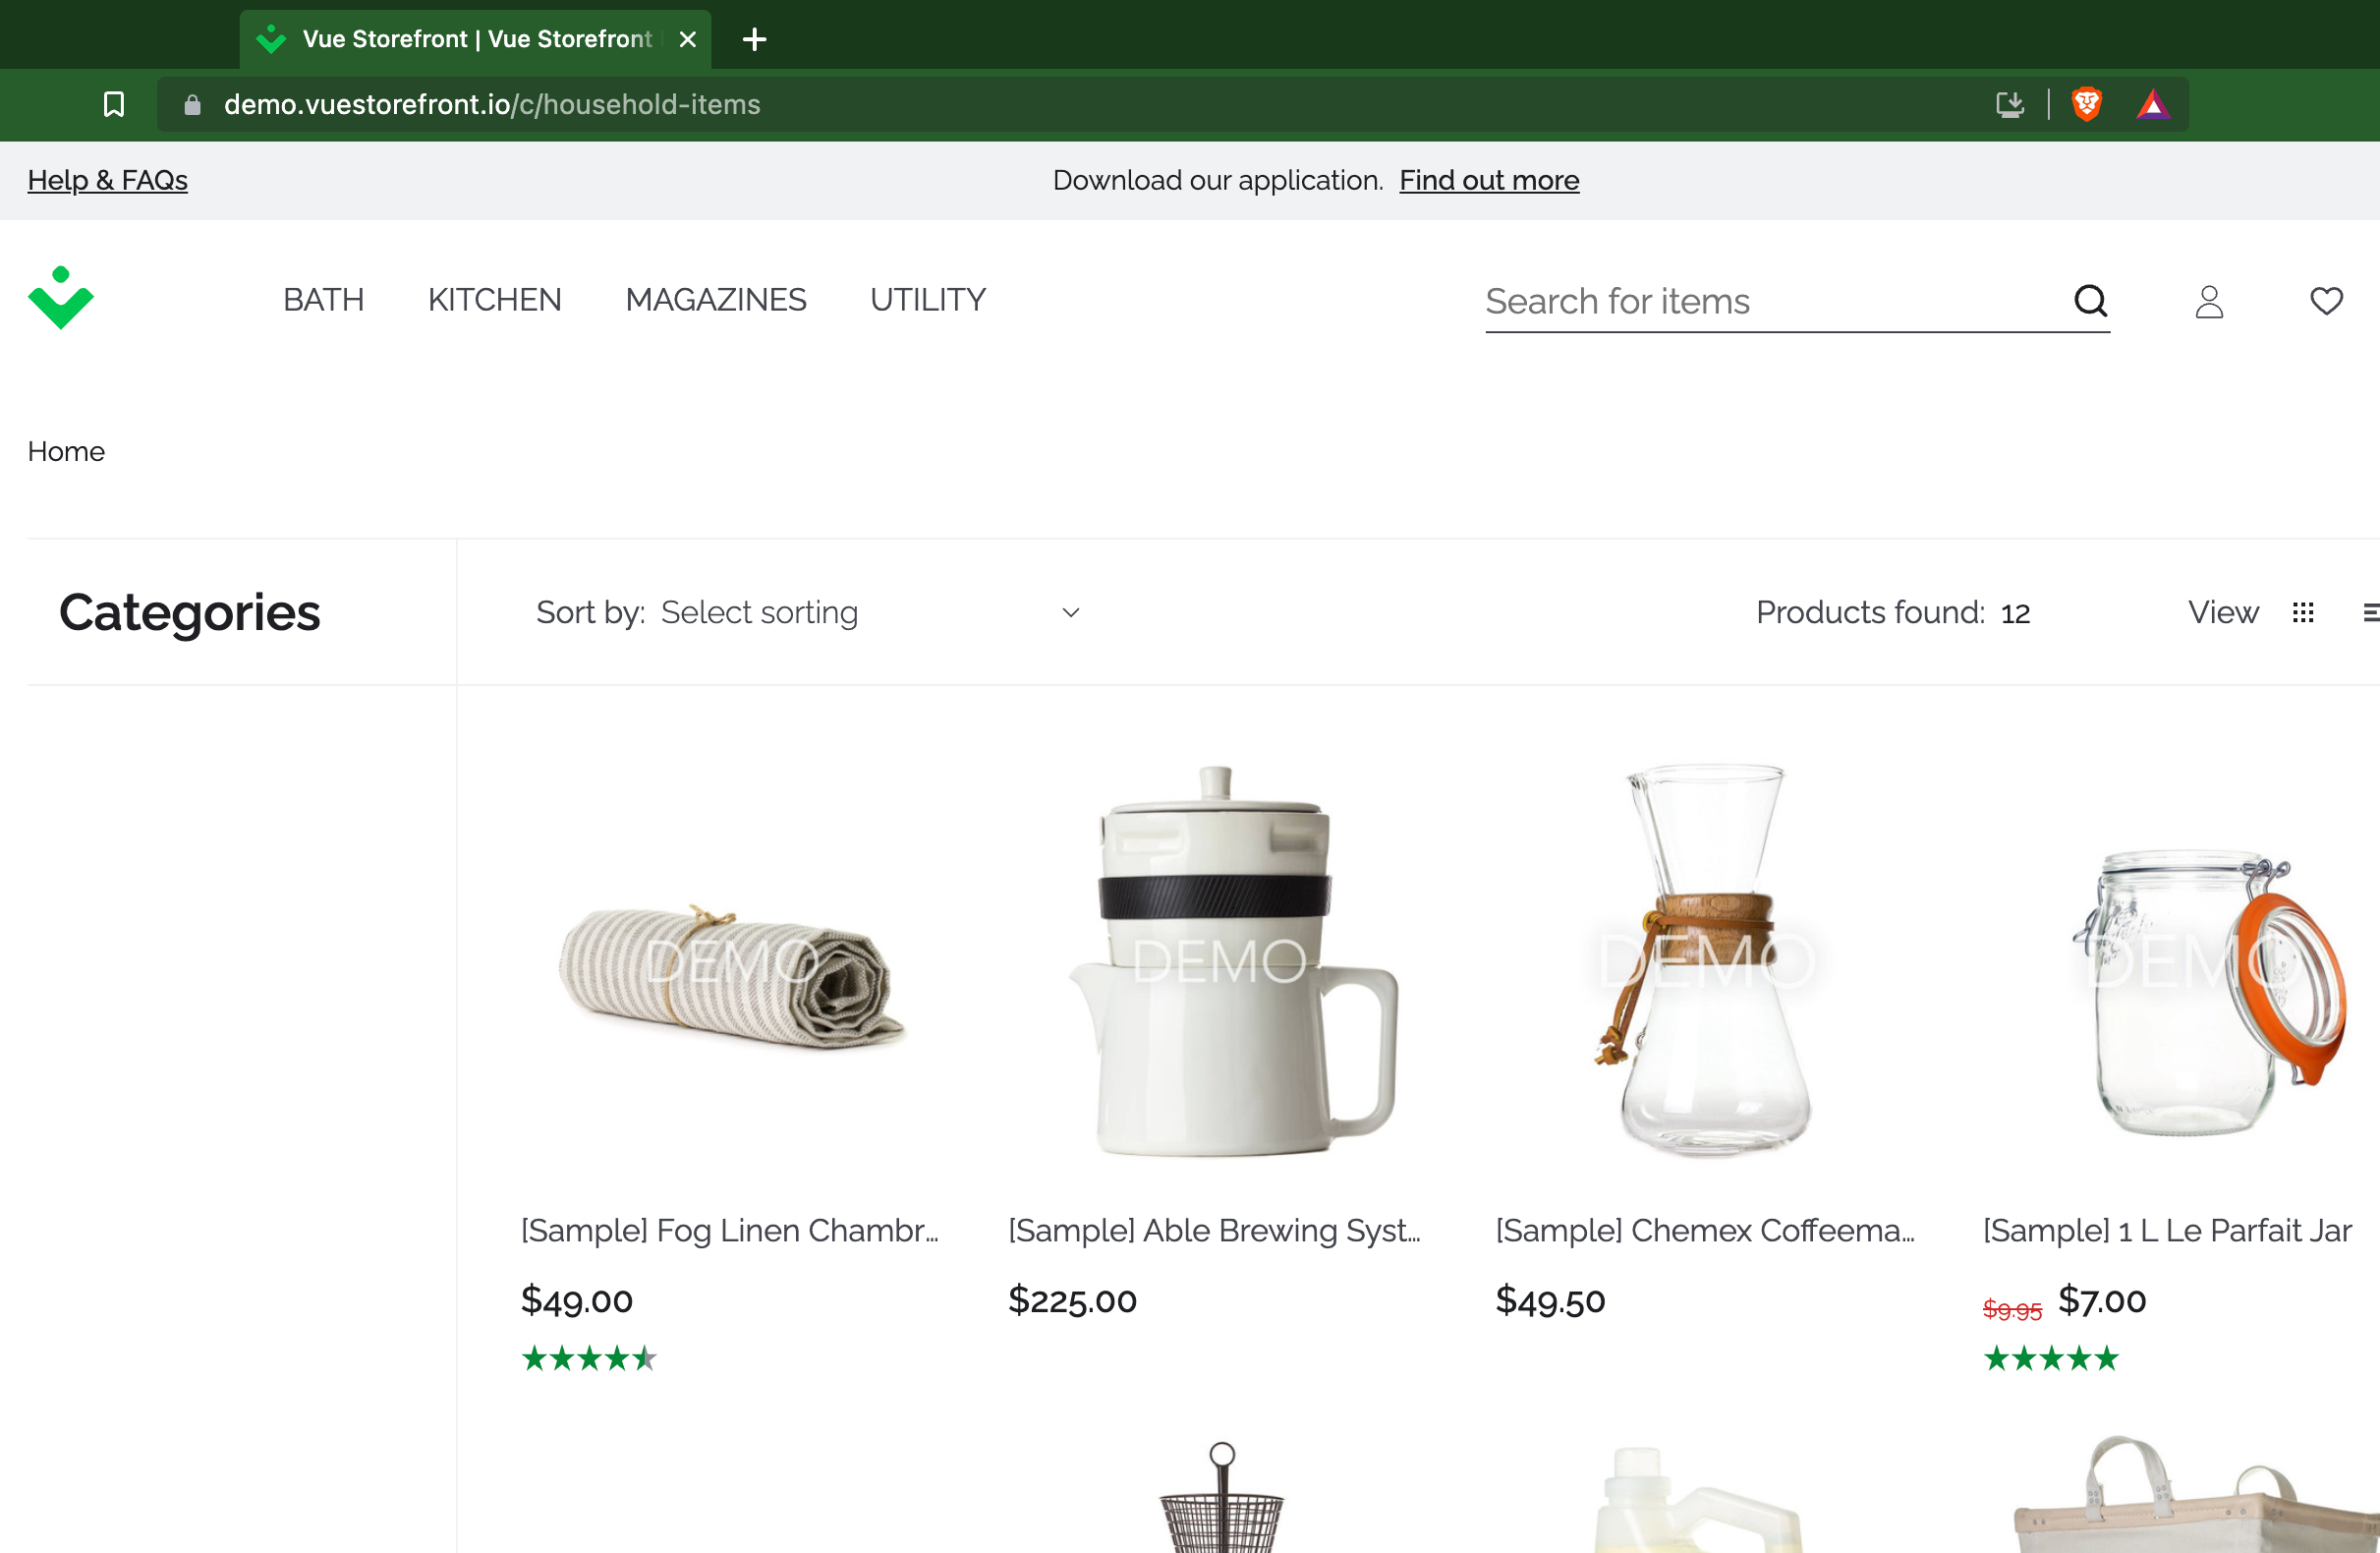
Task: Click the Find out more link
Action: [x=1488, y=180]
